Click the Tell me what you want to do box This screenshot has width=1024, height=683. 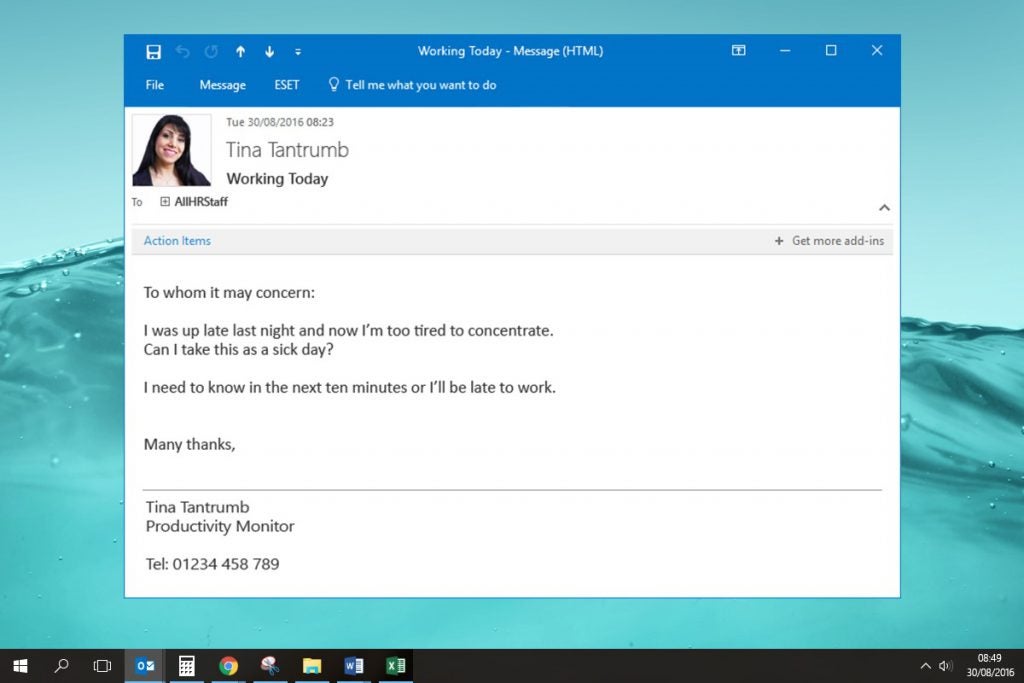(413, 85)
